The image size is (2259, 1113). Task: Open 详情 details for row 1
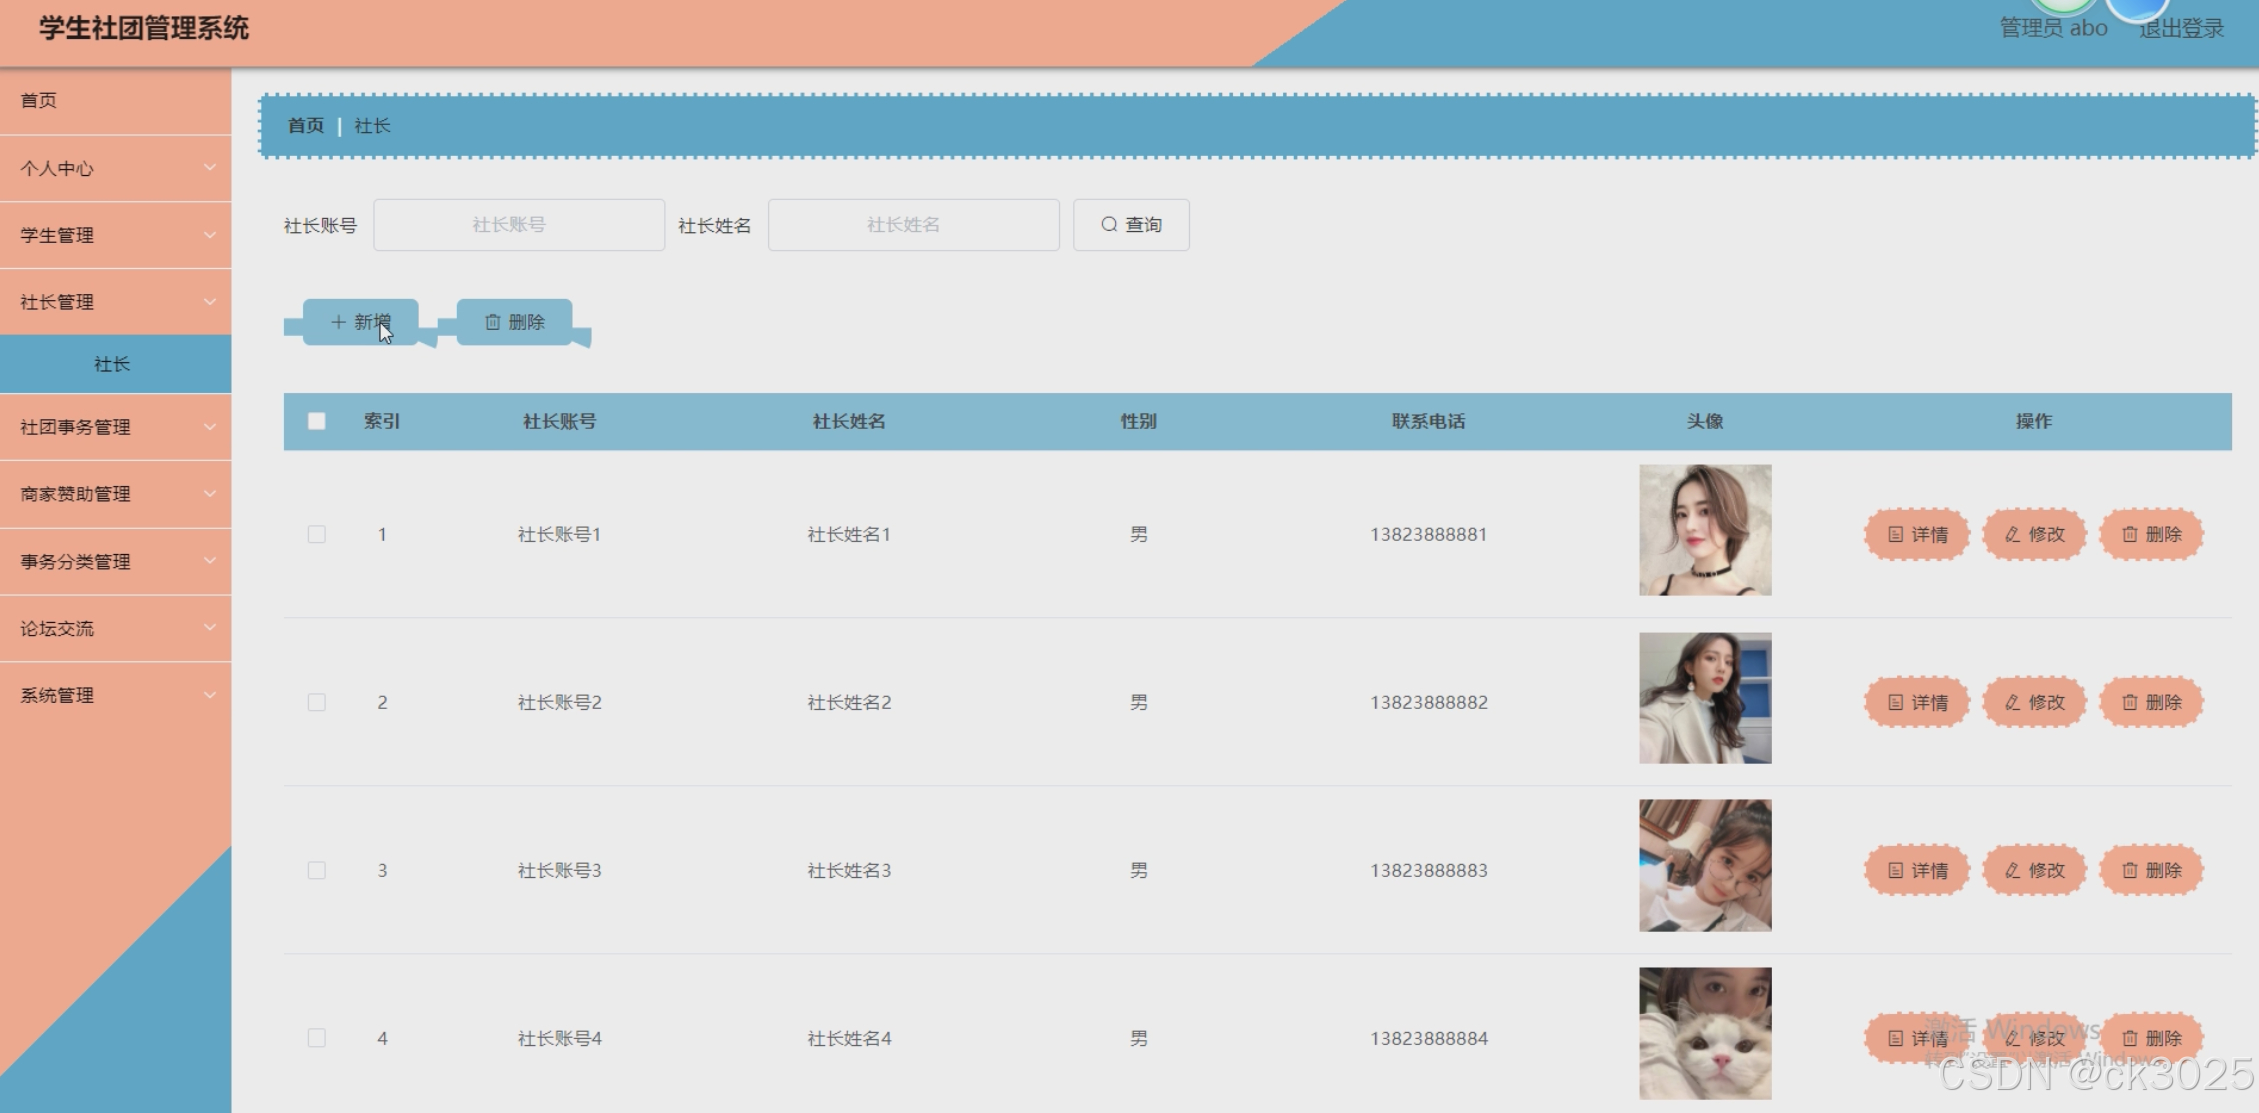[x=1917, y=535]
